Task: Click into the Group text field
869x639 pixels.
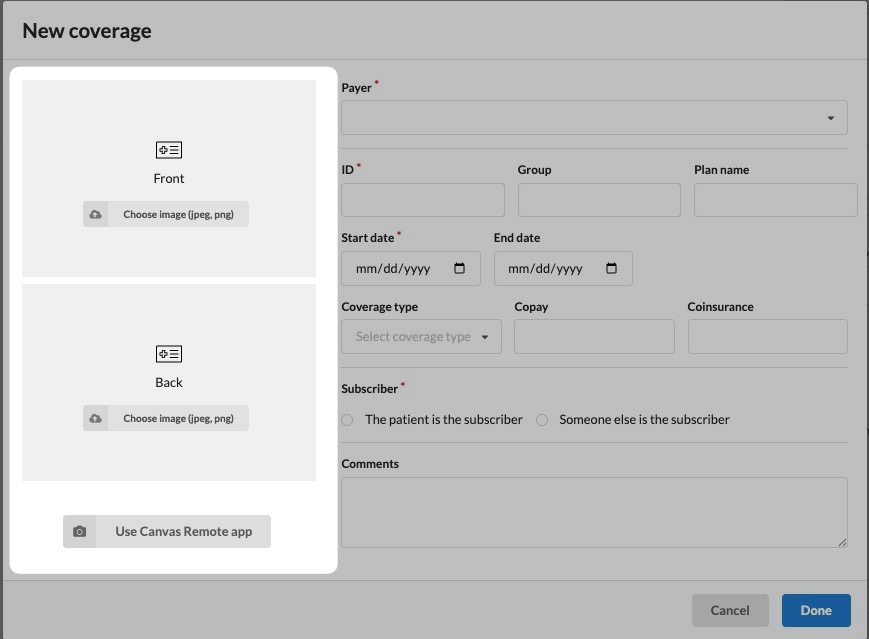Action: point(599,200)
